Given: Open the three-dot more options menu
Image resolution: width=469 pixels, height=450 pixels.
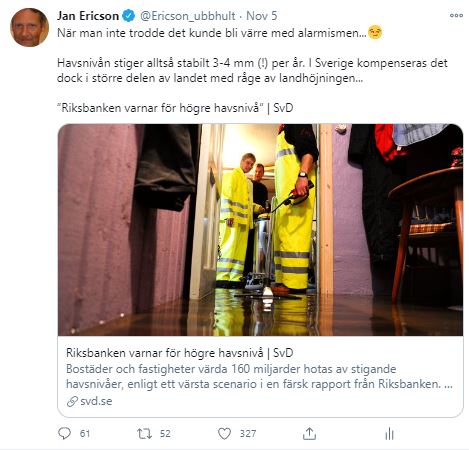Looking at the screenshot, I should 456,15.
